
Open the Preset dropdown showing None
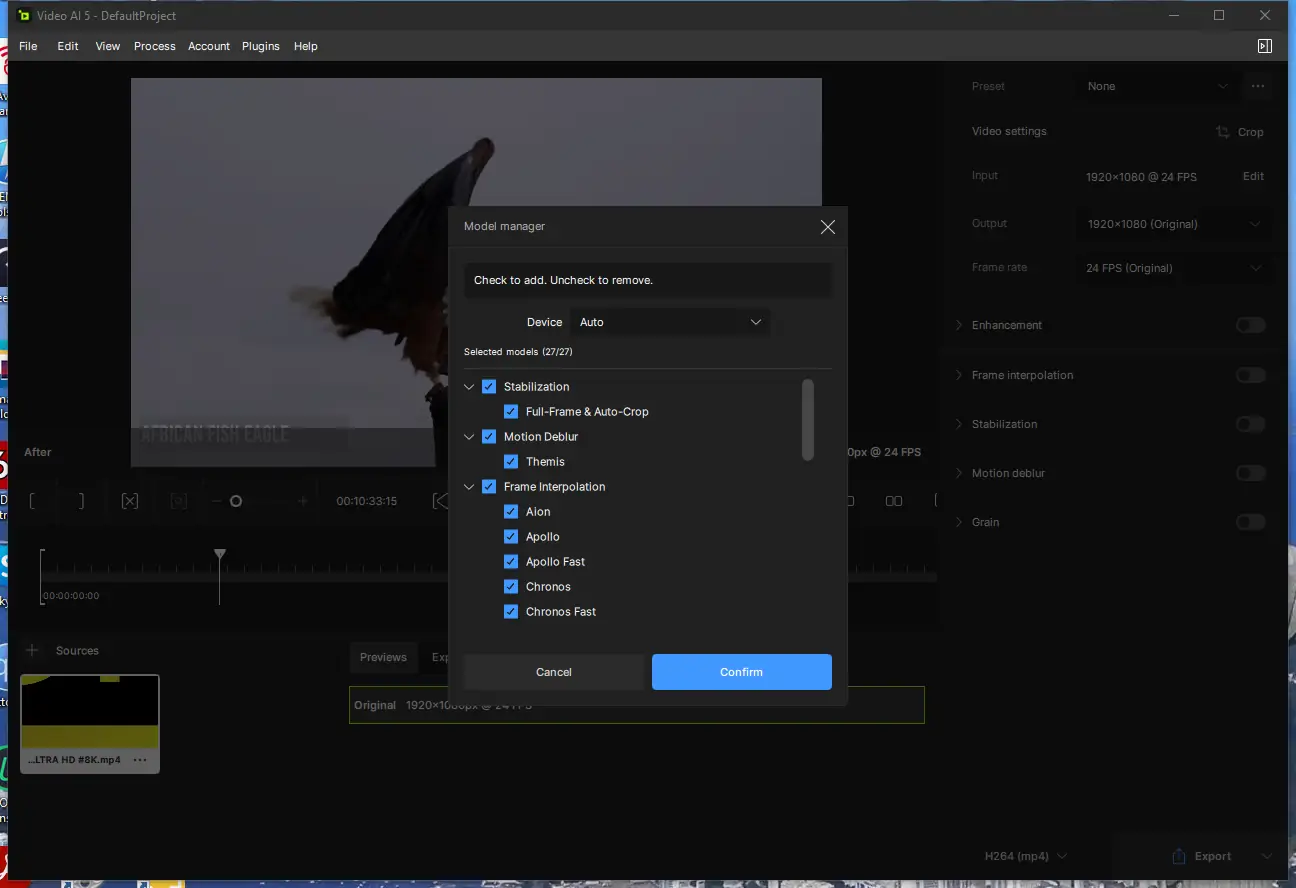pos(1158,86)
